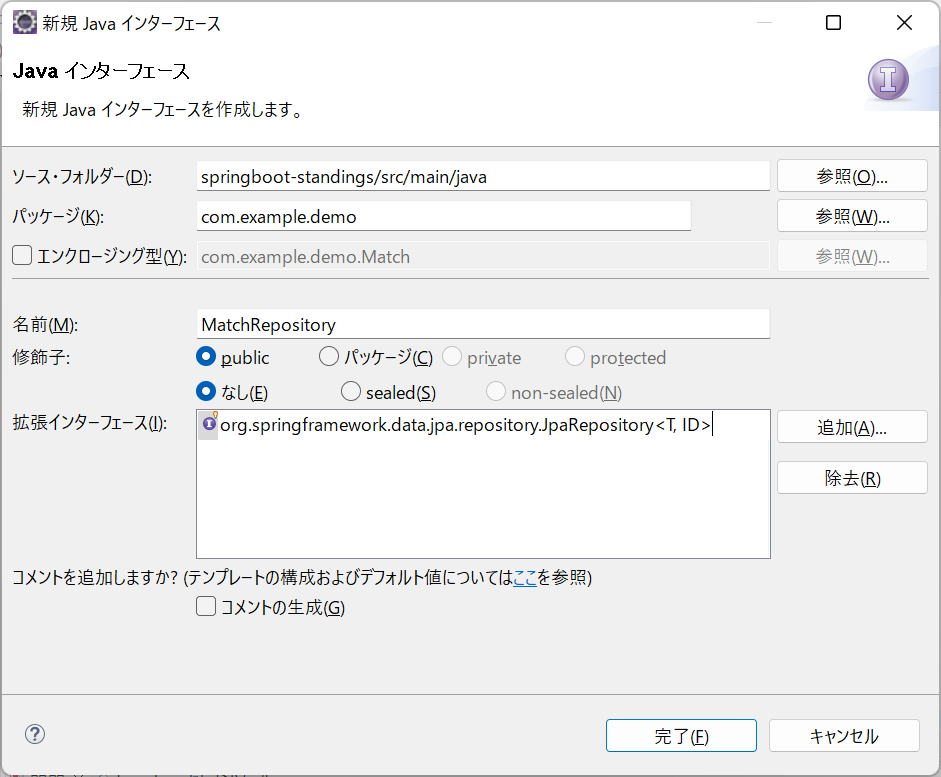Select the JpaRepository interface list entry
The height and width of the screenshot is (777, 941).
click(x=460, y=425)
